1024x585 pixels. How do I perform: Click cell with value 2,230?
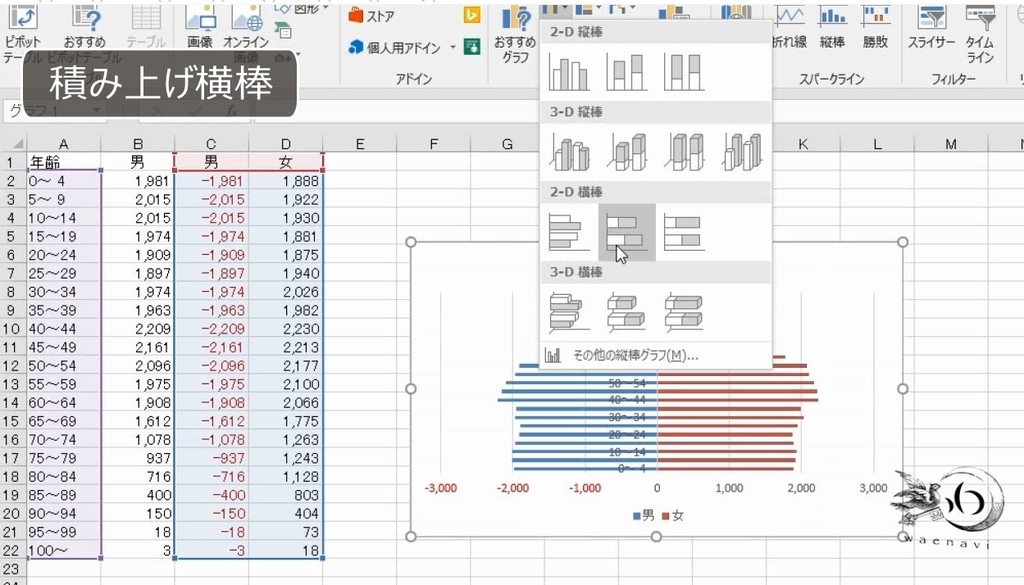point(285,329)
